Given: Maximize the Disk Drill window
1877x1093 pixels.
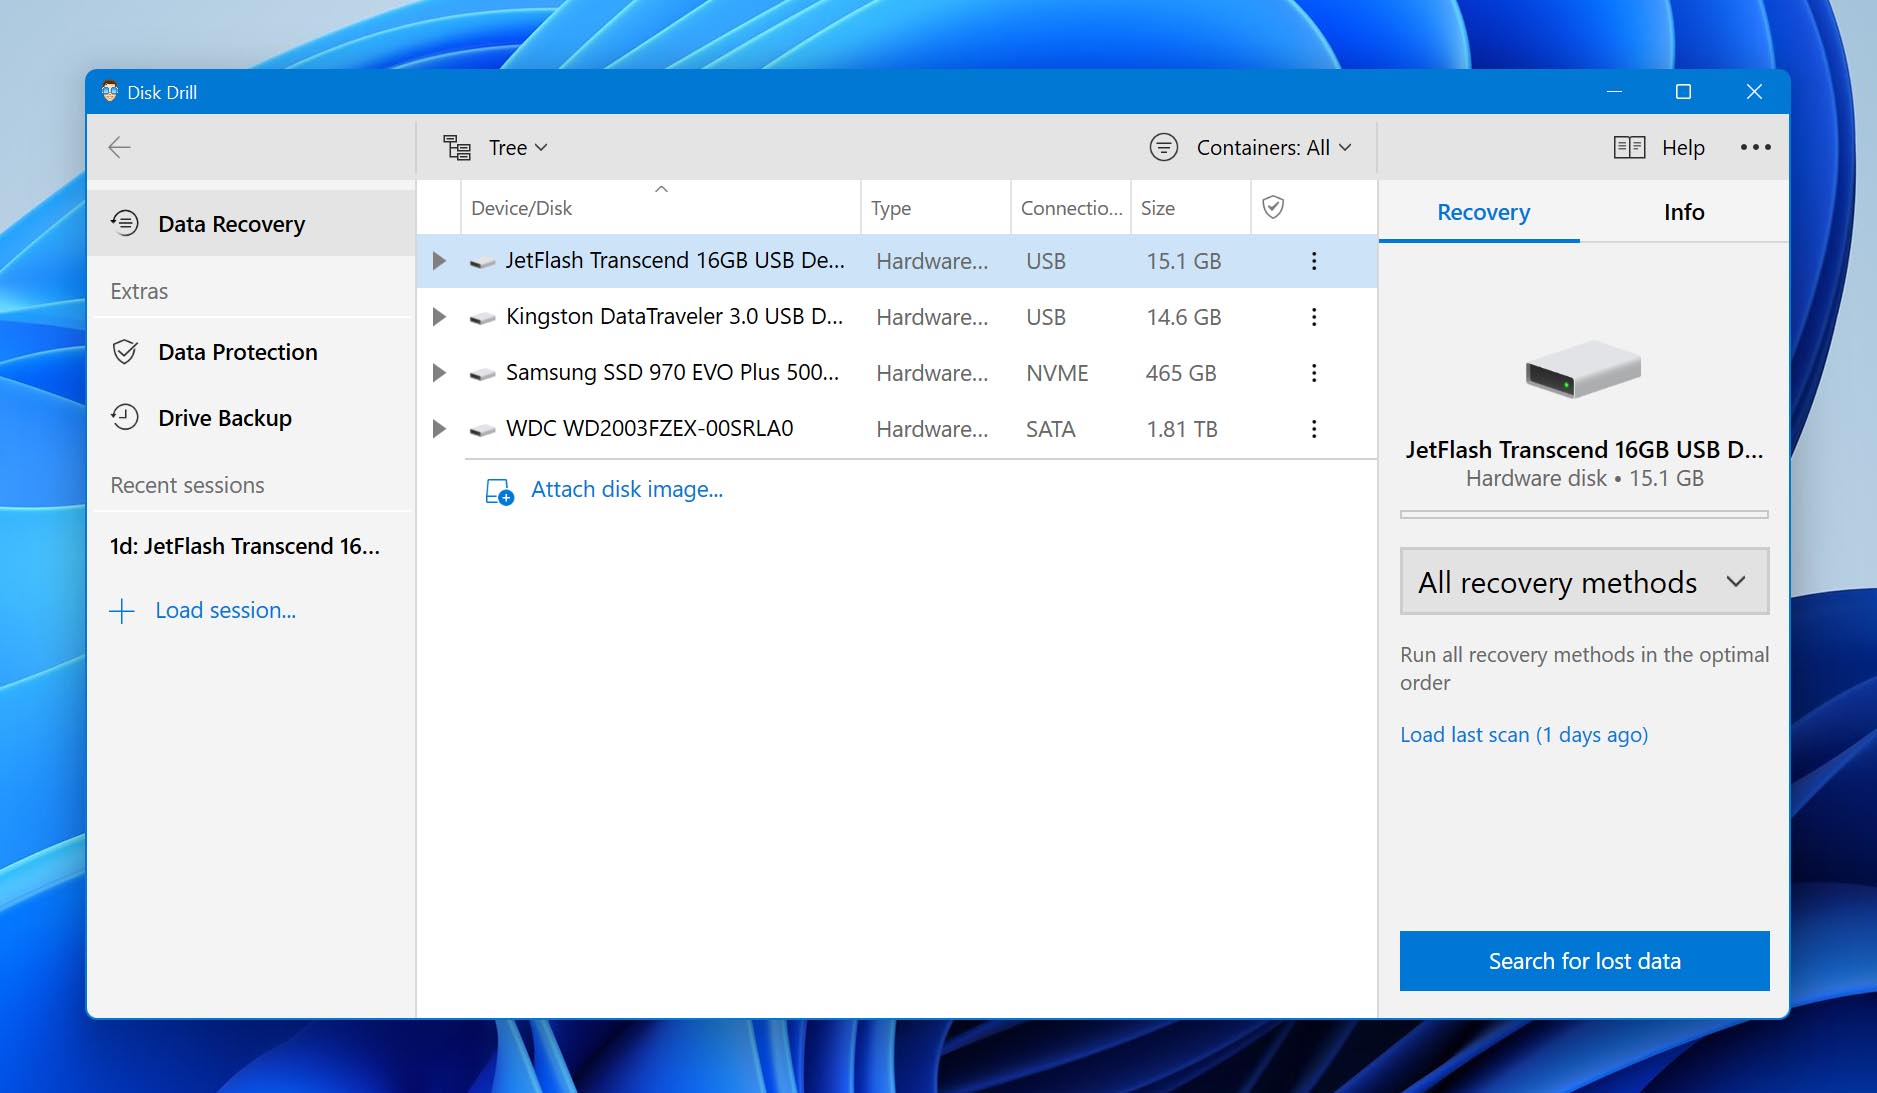Looking at the screenshot, I should [1683, 92].
